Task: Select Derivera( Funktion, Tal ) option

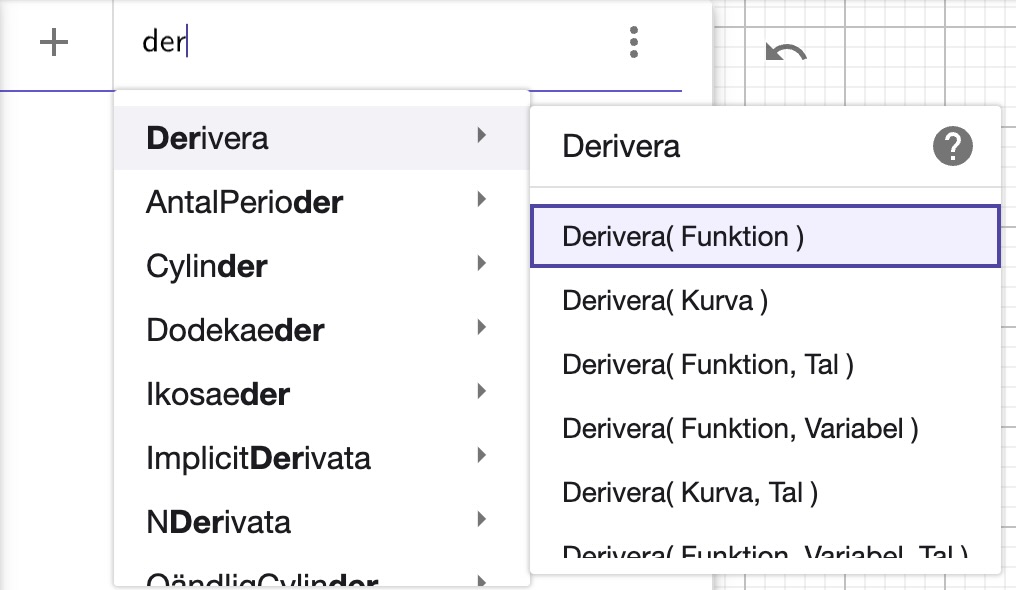Action: point(705,364)
